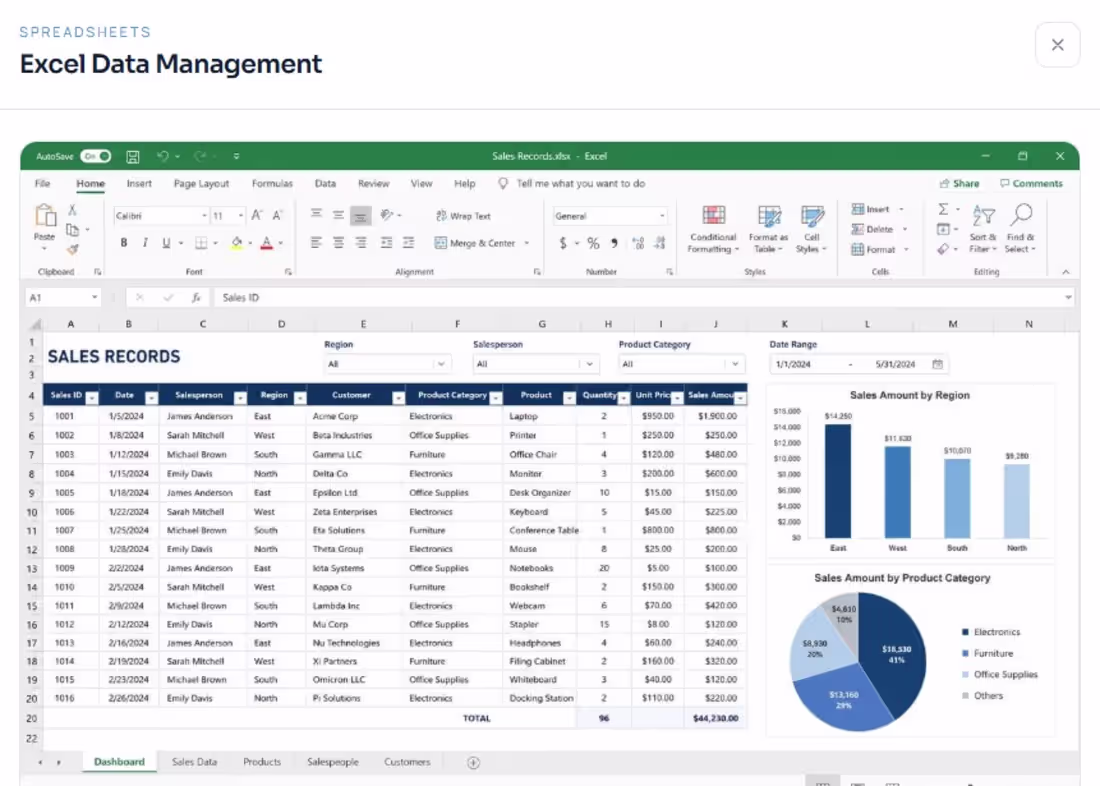Close the Excel Data Management preview

coord(1057,45)
